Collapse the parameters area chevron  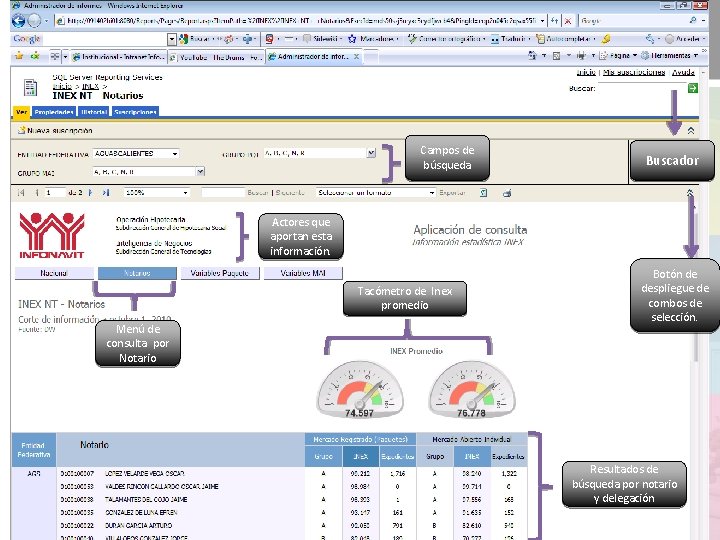click(691, 131)
